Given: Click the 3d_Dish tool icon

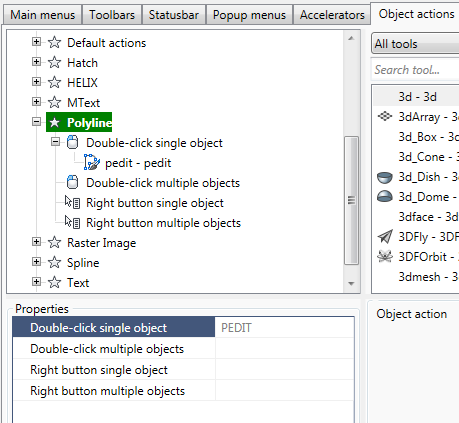Looking at the screenshot, I should coord(385,177).
